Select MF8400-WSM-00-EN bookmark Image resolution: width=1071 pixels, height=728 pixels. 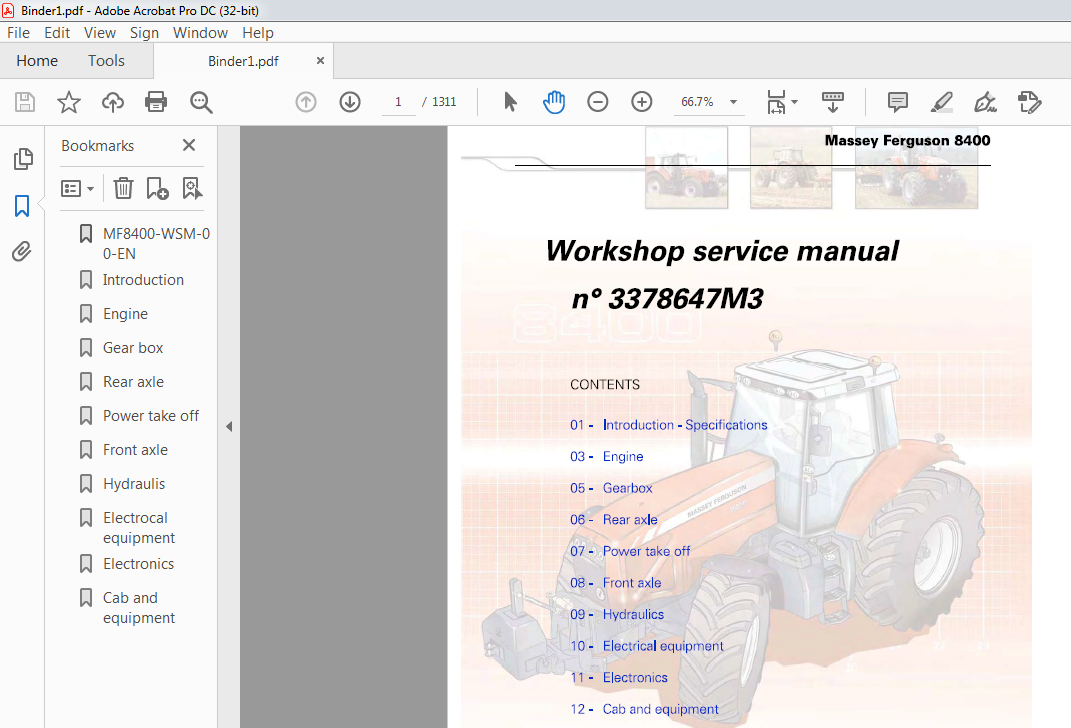pos(156,244)
